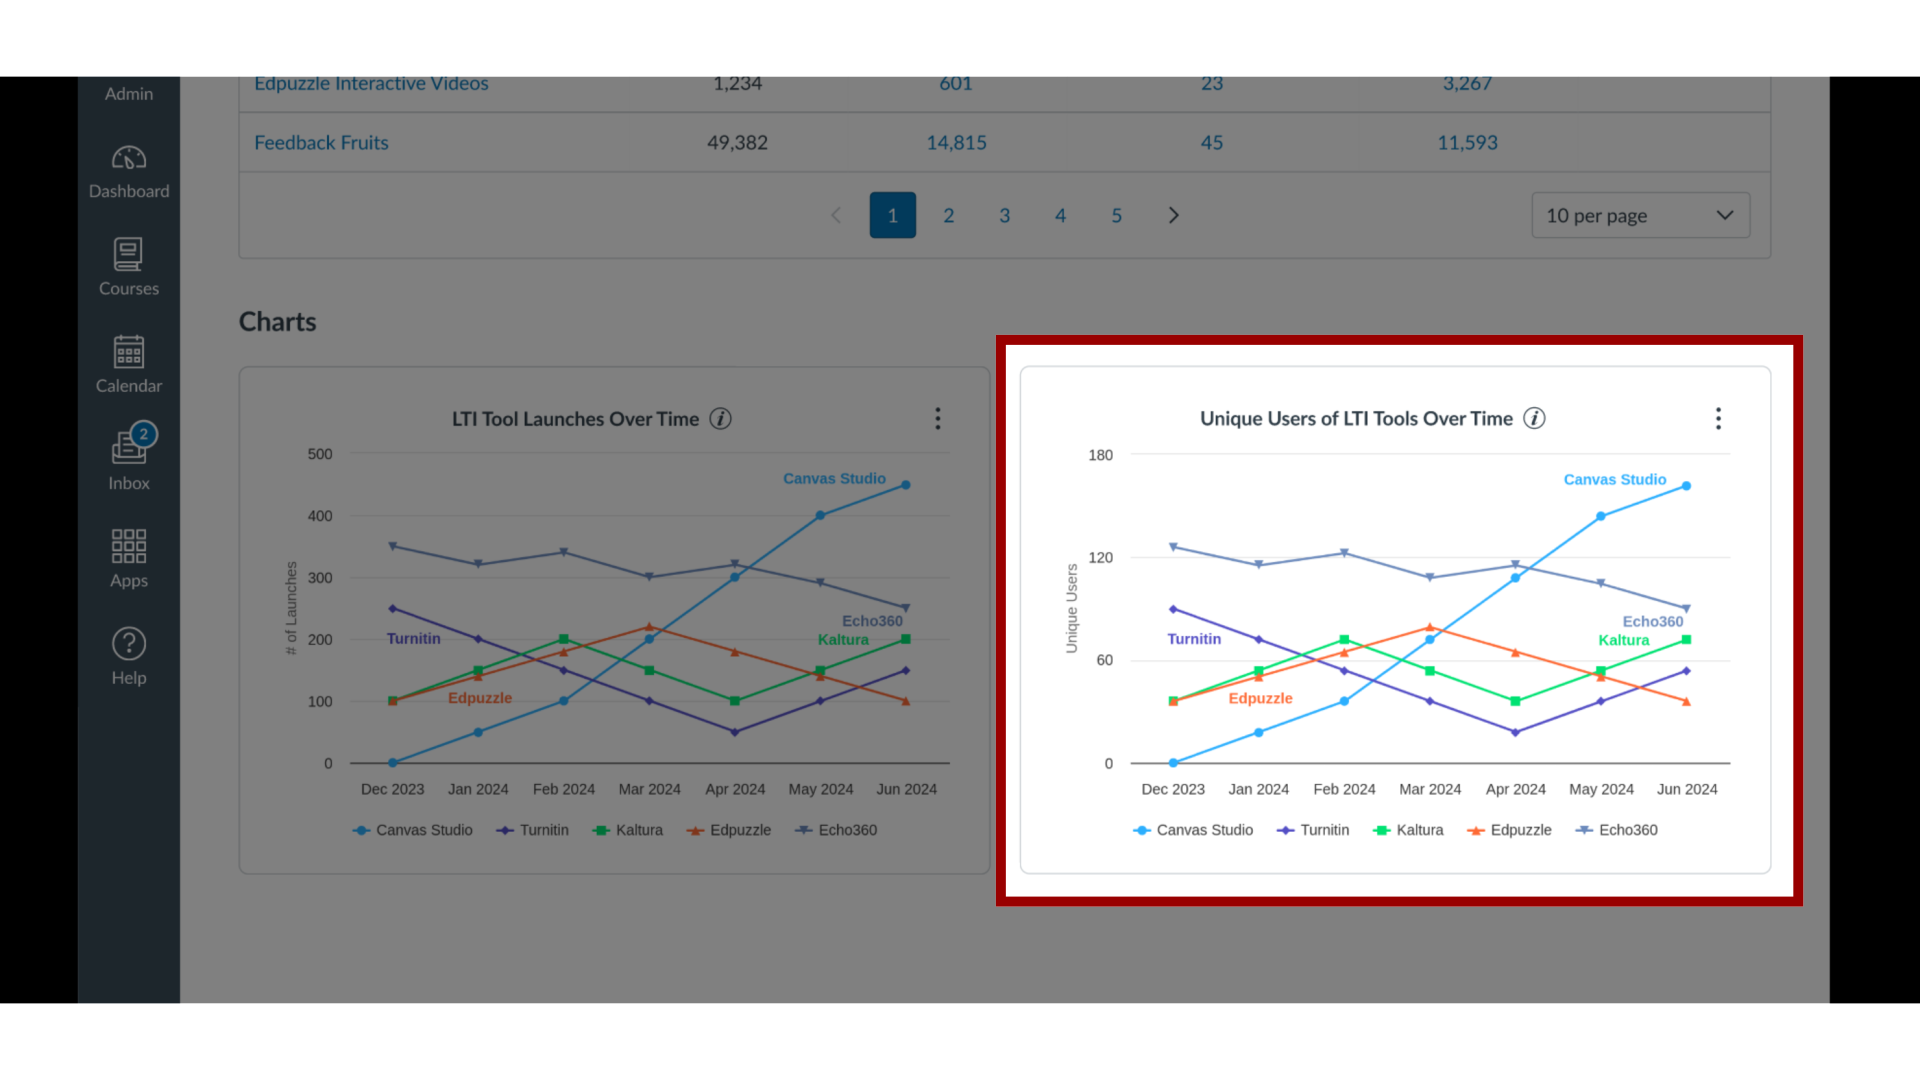Toggle Echo360 series in Launches chart legend

pos(836,830)
